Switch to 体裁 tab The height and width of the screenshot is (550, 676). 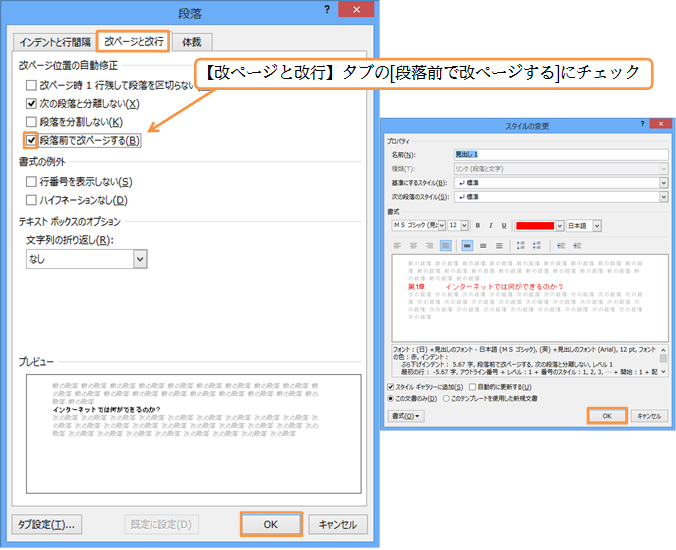click(x=192, y=42)
